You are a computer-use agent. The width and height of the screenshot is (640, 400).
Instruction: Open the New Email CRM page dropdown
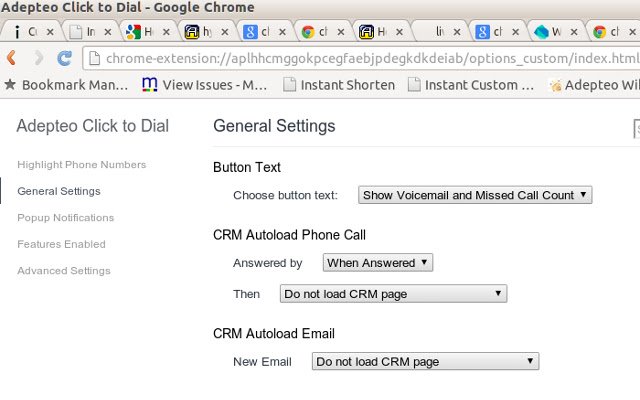click(425, 362)
